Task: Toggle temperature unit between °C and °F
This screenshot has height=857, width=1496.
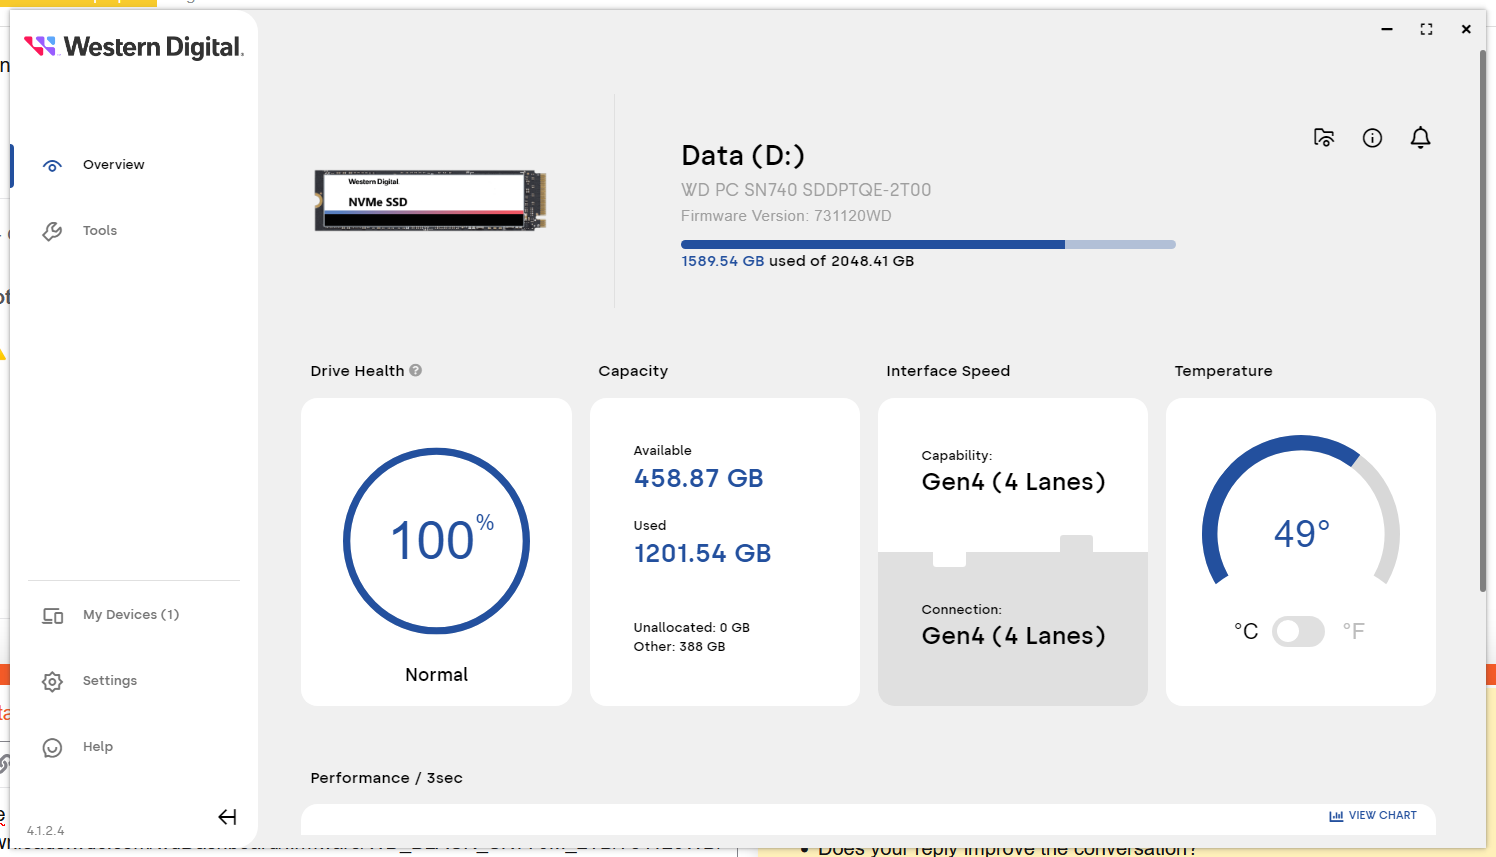Action: 1298,631
